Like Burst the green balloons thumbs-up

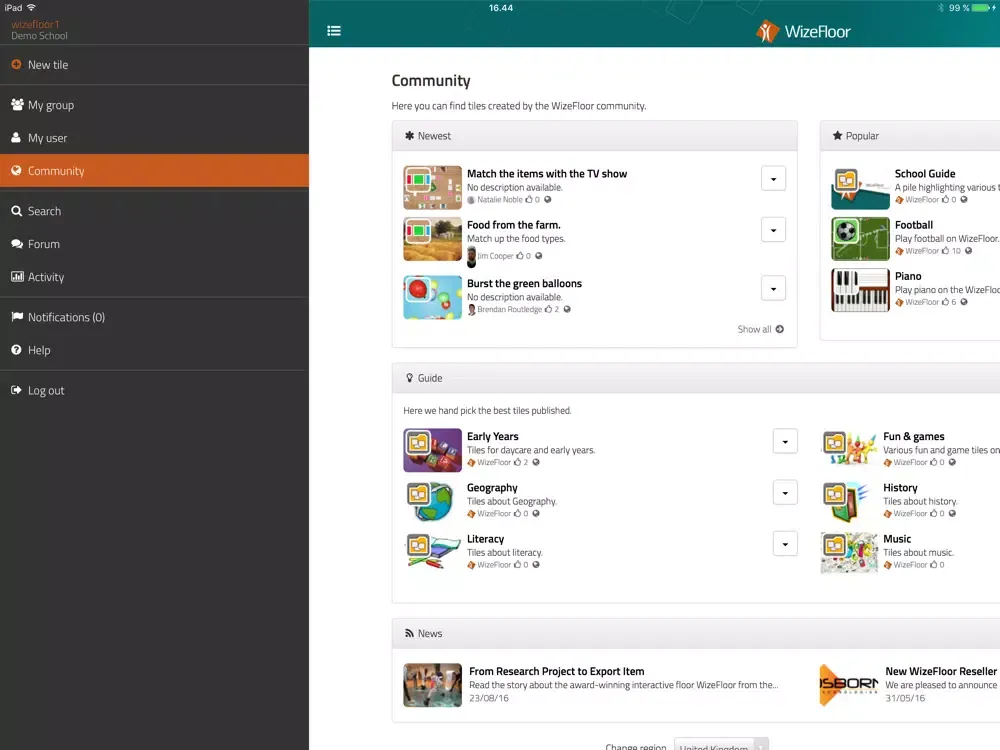548,309
